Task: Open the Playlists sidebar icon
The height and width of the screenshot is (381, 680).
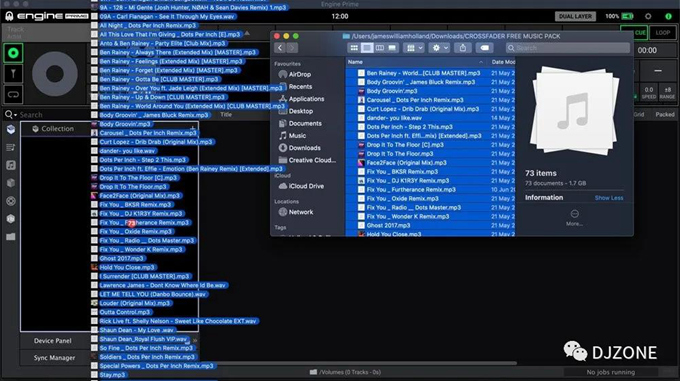Action: (11, 147)
